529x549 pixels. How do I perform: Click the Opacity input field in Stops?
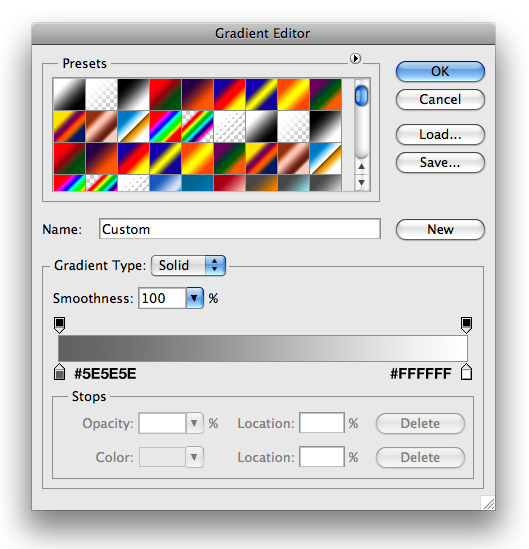point(162,423)
